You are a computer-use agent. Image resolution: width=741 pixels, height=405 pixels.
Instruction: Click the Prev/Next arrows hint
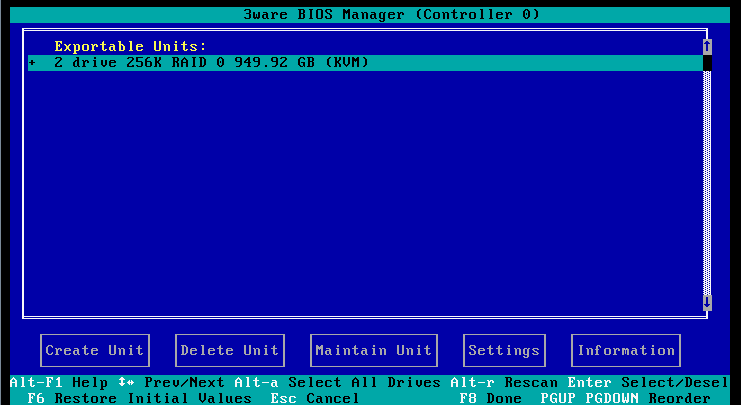171,382
